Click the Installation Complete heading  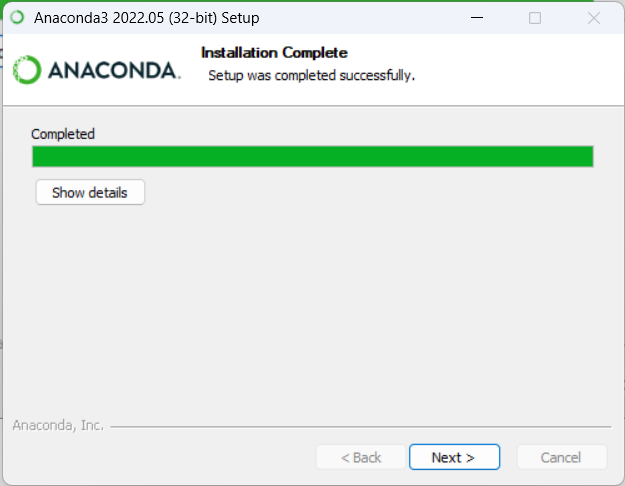click(x=274, y=53)
